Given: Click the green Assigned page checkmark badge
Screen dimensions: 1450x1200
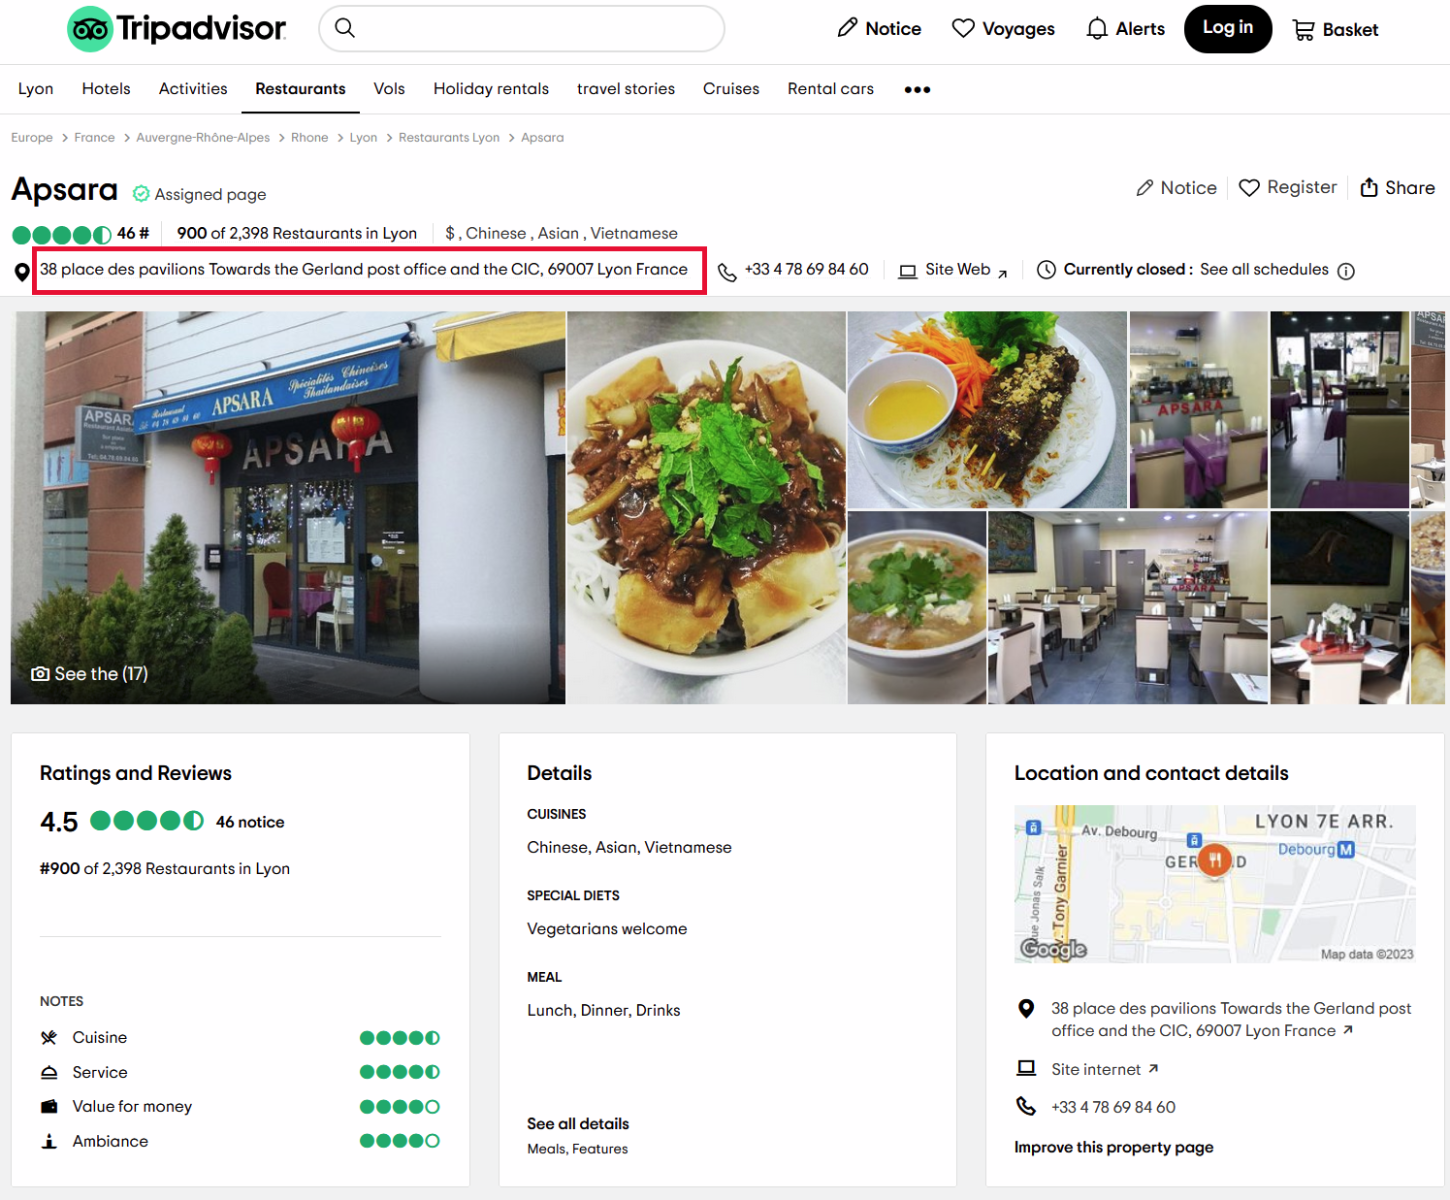Looking at the screenshot, I should click(x=141, y=194).
